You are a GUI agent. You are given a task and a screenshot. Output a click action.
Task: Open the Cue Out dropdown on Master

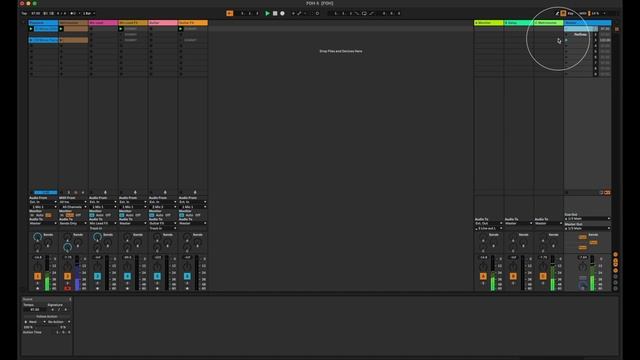click(587, 219)
